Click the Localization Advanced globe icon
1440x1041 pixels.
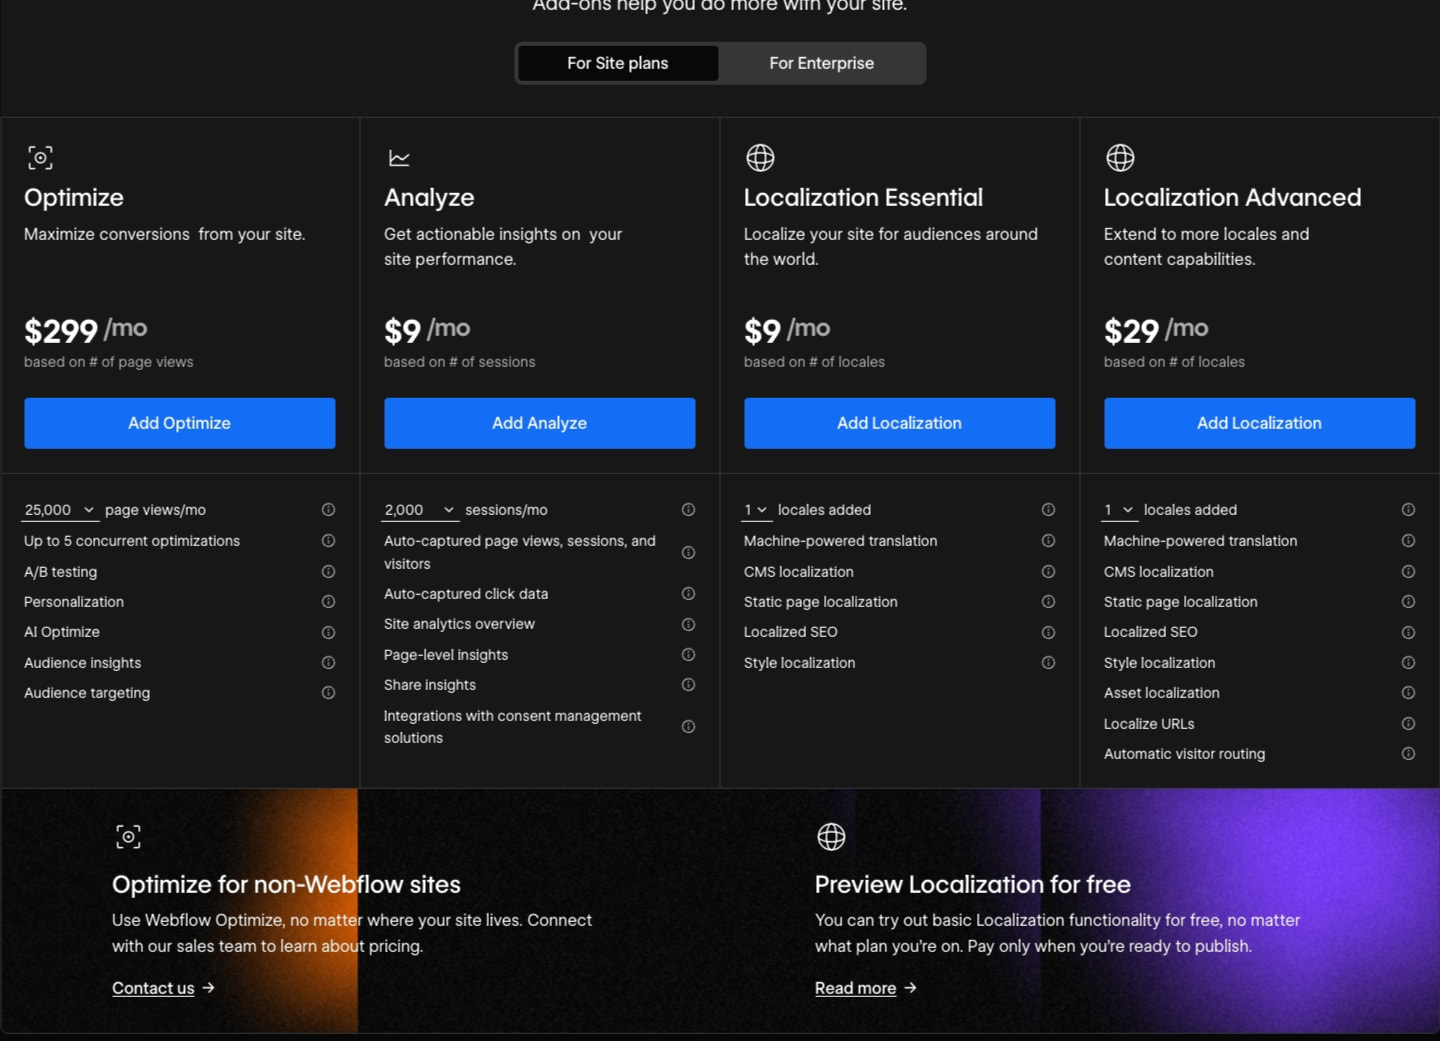[1120, 158]
